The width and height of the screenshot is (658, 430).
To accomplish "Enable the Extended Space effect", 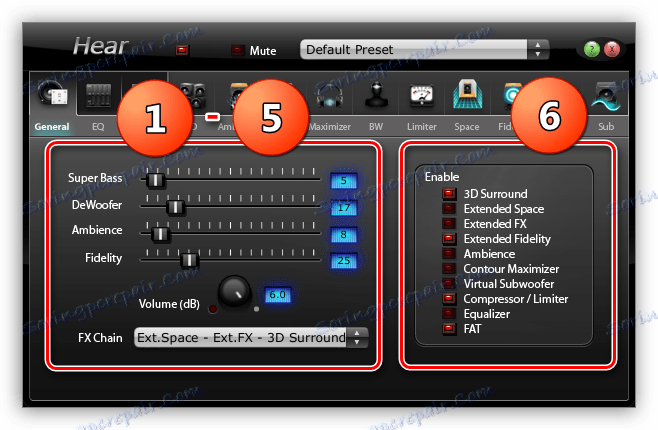I will point(449,208).
